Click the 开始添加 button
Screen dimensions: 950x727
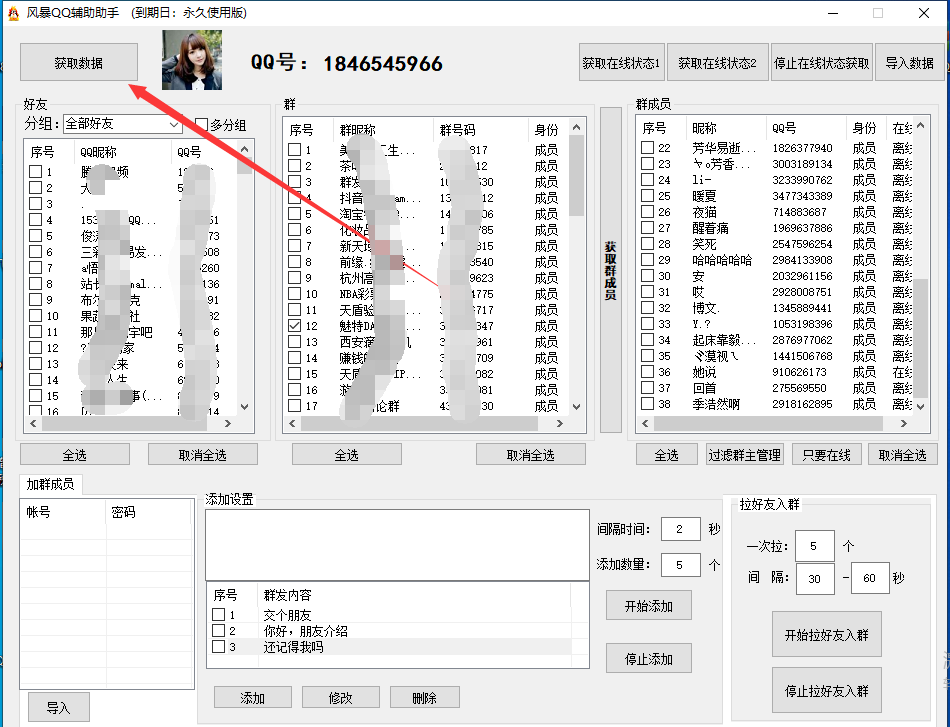[649, 605]
